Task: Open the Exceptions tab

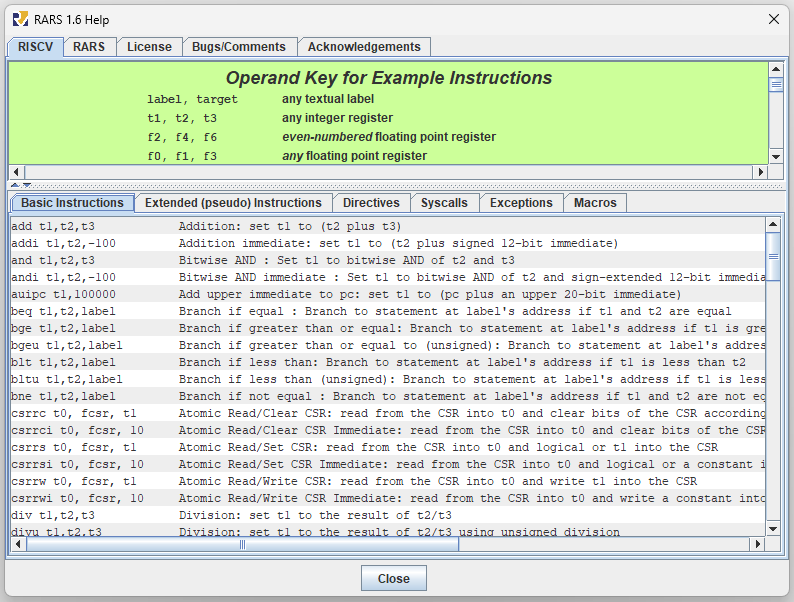Action: click(521, 203)
